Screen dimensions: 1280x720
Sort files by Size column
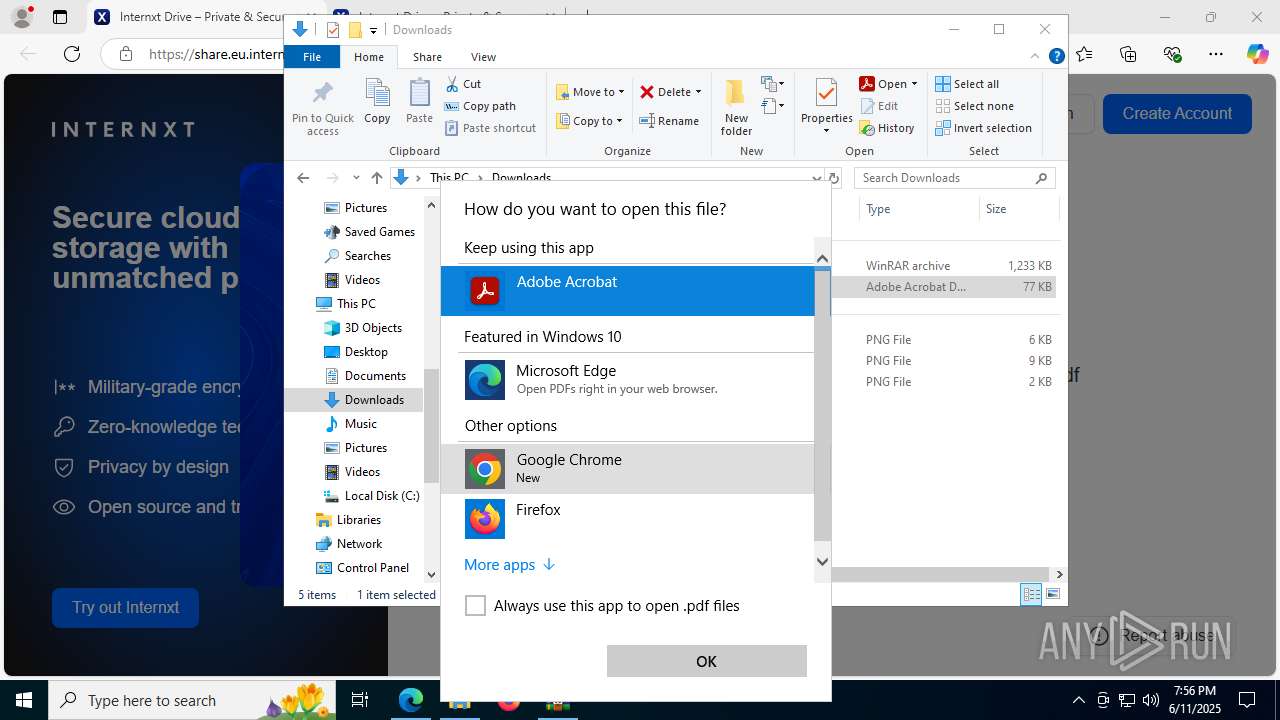[x=1018, y=209]
